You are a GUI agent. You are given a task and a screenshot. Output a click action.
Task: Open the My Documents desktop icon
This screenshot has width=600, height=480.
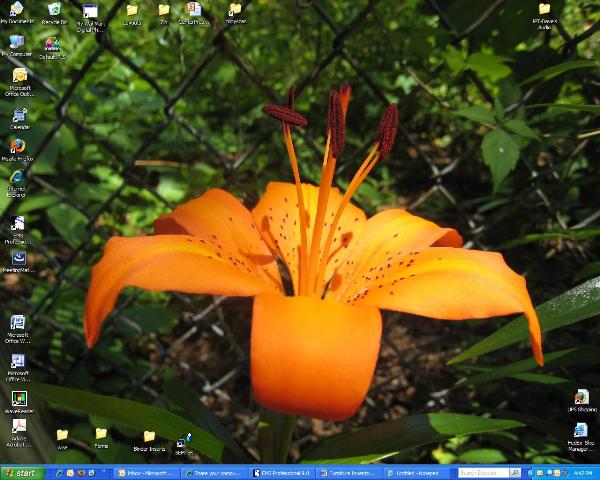coord(17,12)
